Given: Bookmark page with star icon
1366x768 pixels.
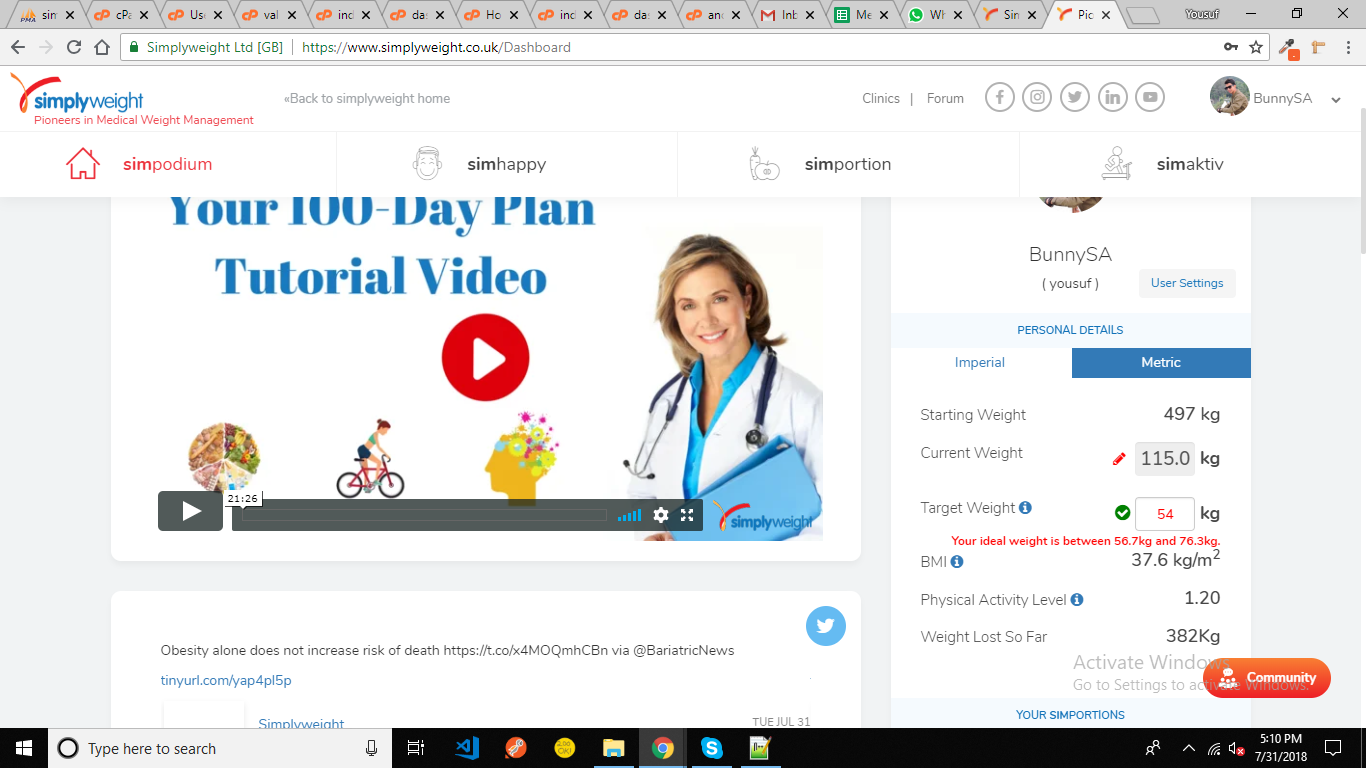Looking at the screenshot, I should 1256,47.
